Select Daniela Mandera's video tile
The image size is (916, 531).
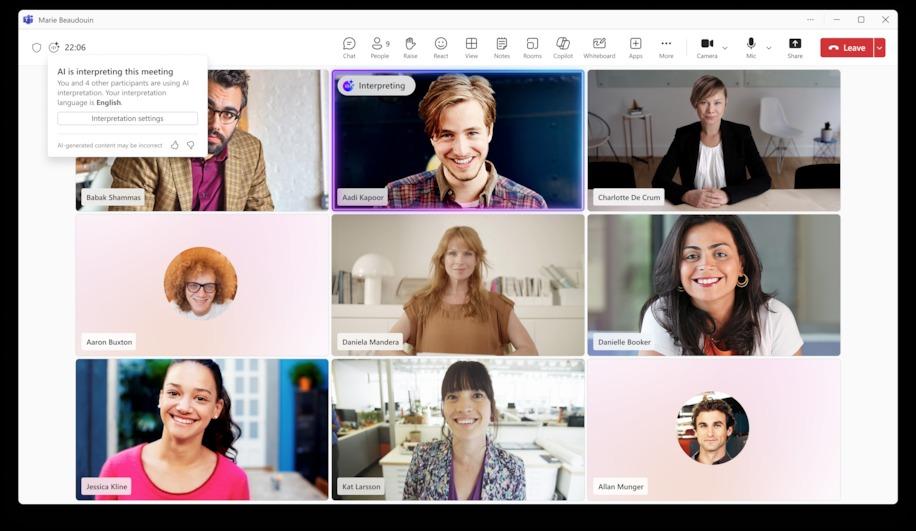click(x=458, y=284)
